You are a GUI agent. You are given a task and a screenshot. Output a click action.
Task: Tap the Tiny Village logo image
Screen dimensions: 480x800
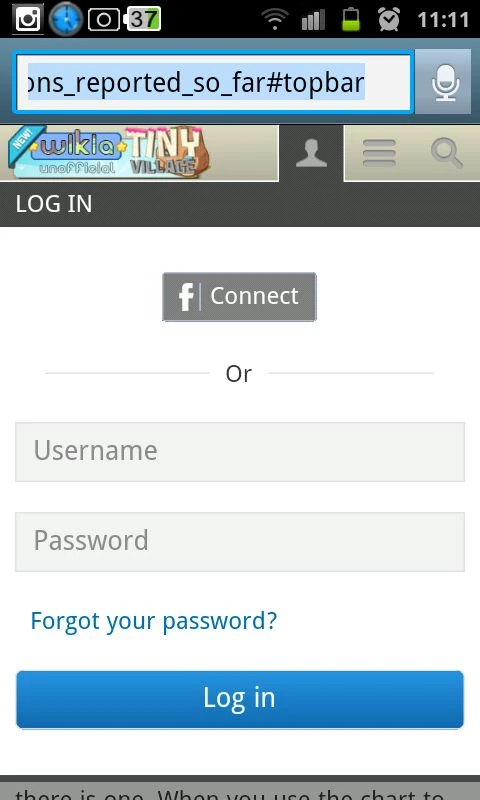click(x=166, y=152)
